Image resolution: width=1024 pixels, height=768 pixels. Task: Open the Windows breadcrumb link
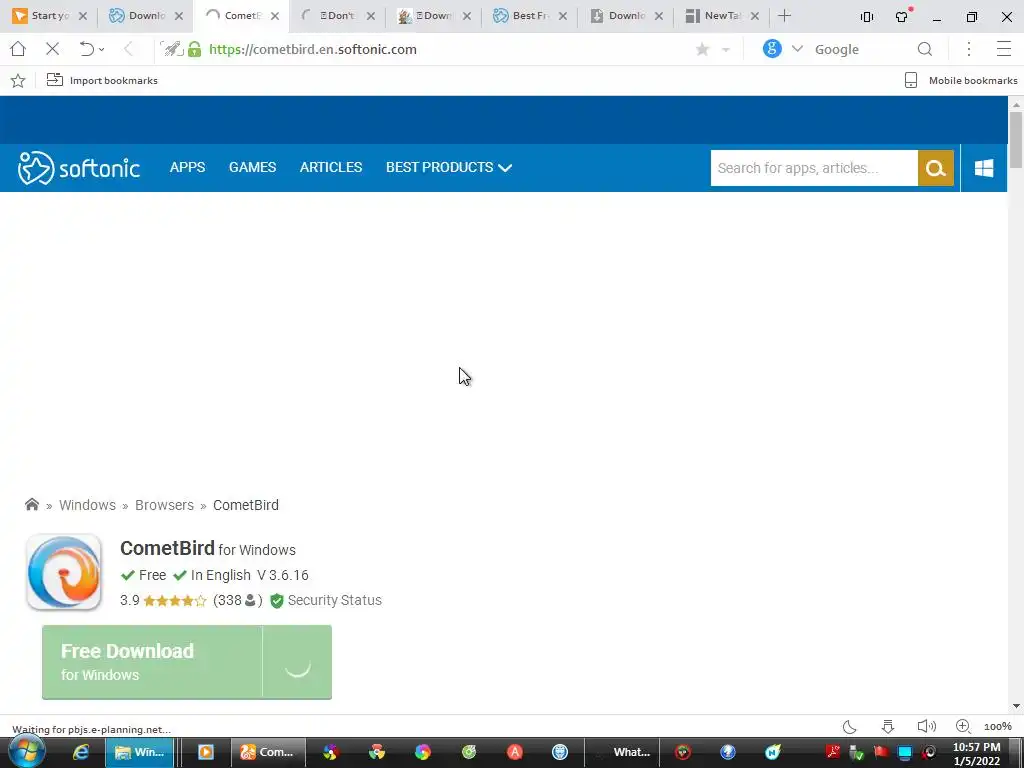(x=88, y=505)
